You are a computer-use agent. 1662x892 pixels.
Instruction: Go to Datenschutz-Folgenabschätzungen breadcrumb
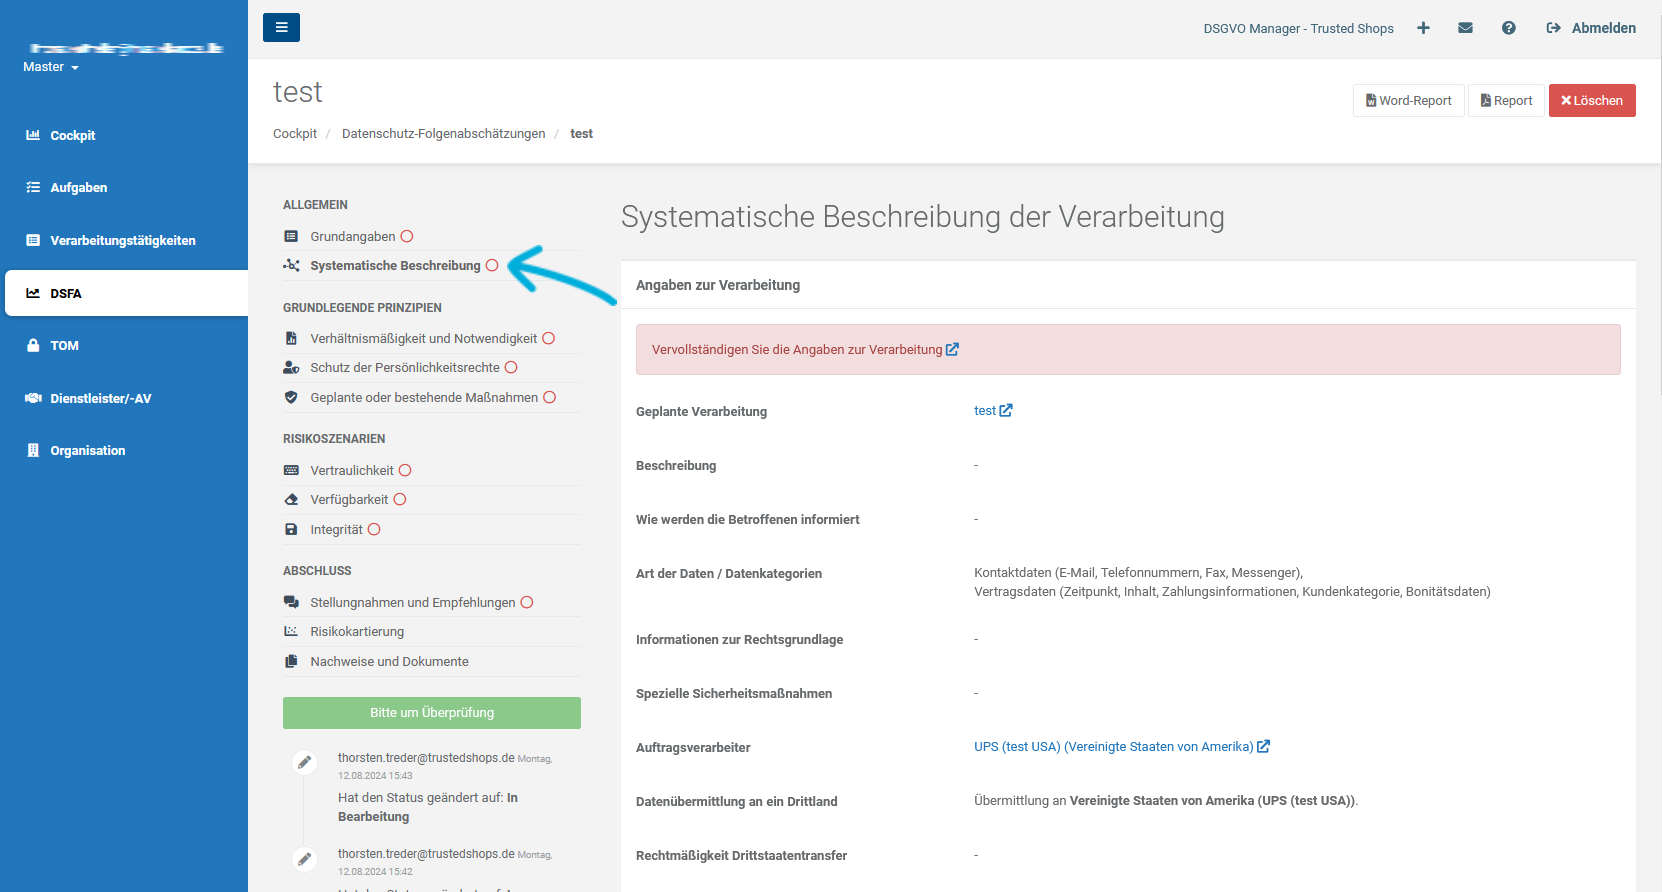click(x=444, y=133)
